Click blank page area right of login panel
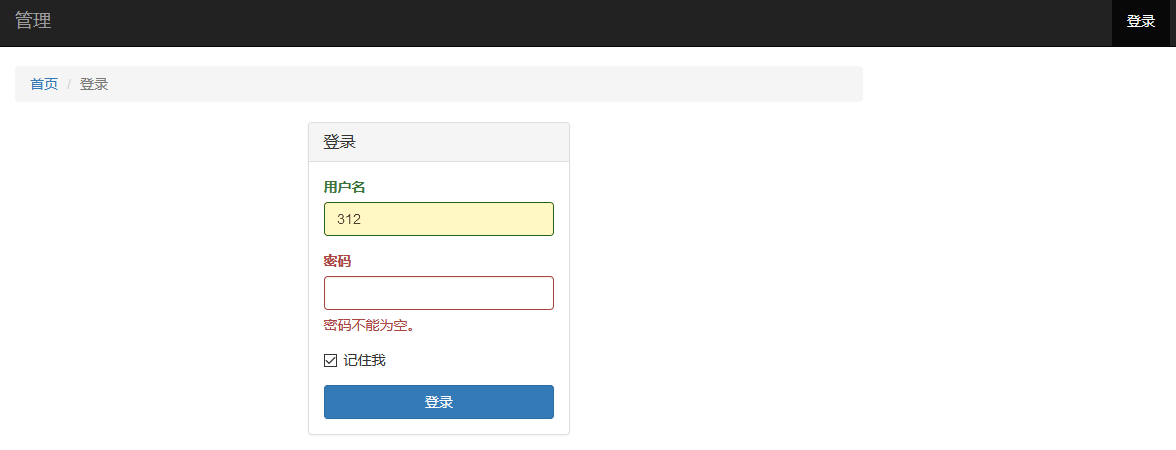Image resolution: width=1176 pixels, height=450 pixels. click(x=800, y=280)
